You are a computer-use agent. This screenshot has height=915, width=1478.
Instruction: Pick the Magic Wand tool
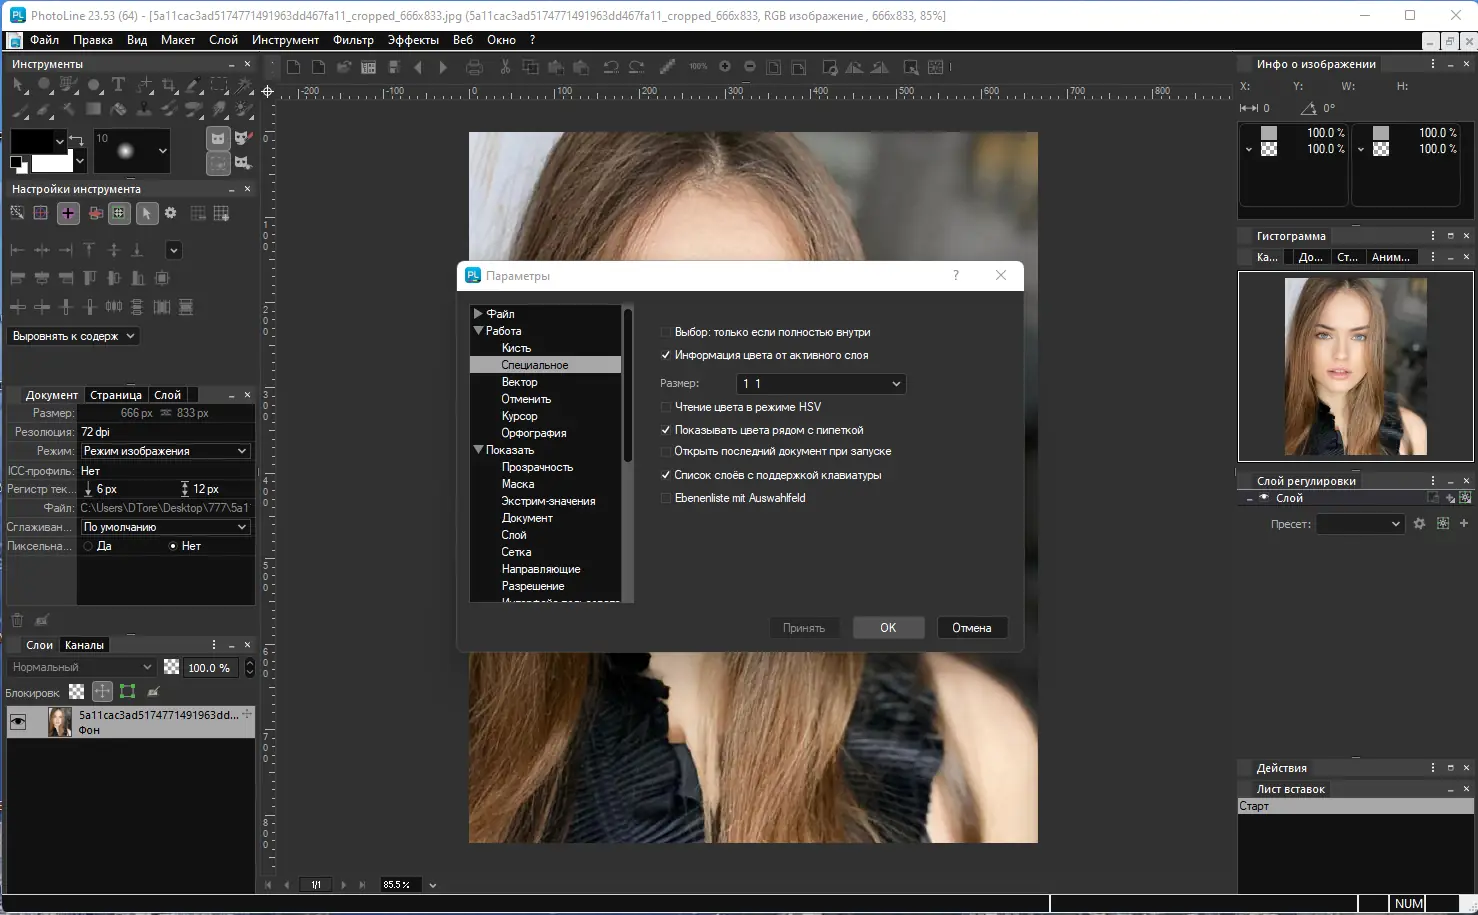click(x=244, y=85)
